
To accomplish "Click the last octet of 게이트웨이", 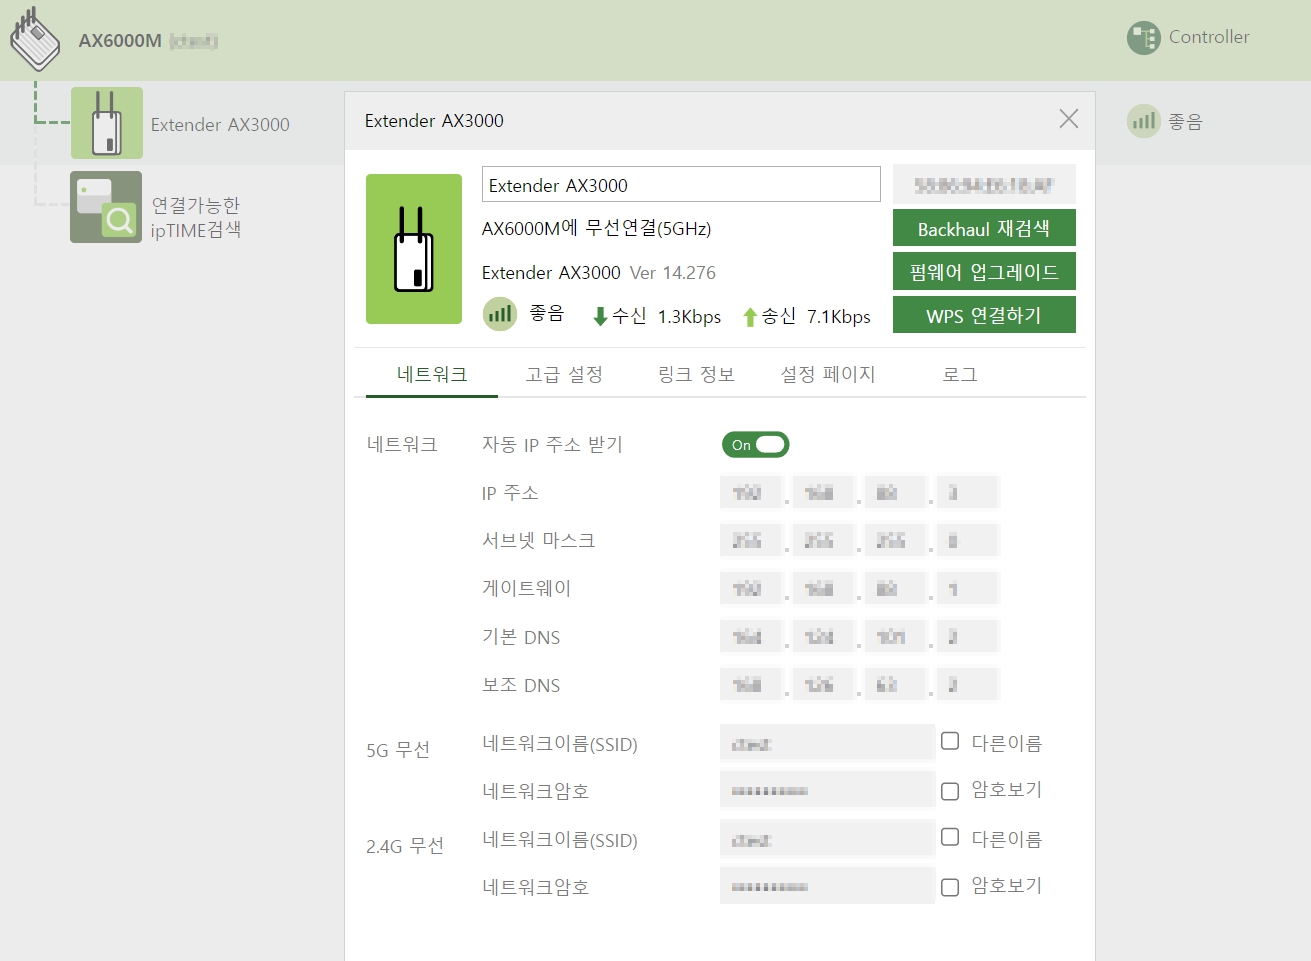I will 967,588.
